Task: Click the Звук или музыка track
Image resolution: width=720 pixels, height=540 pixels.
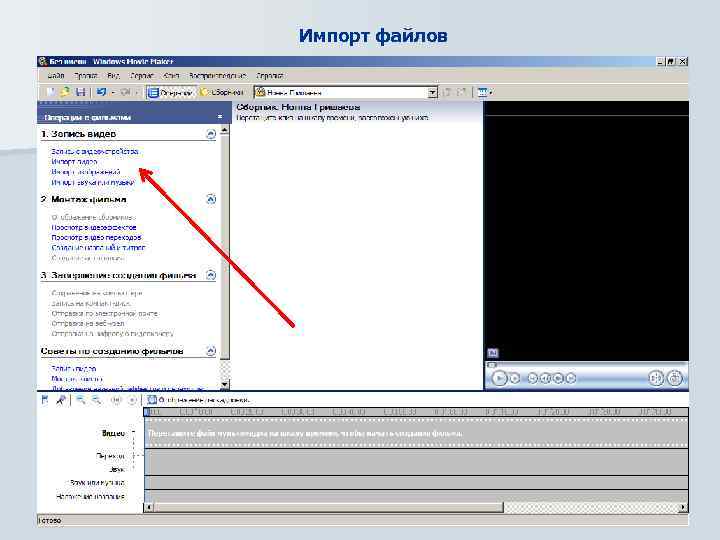Action: click(416, 483)
